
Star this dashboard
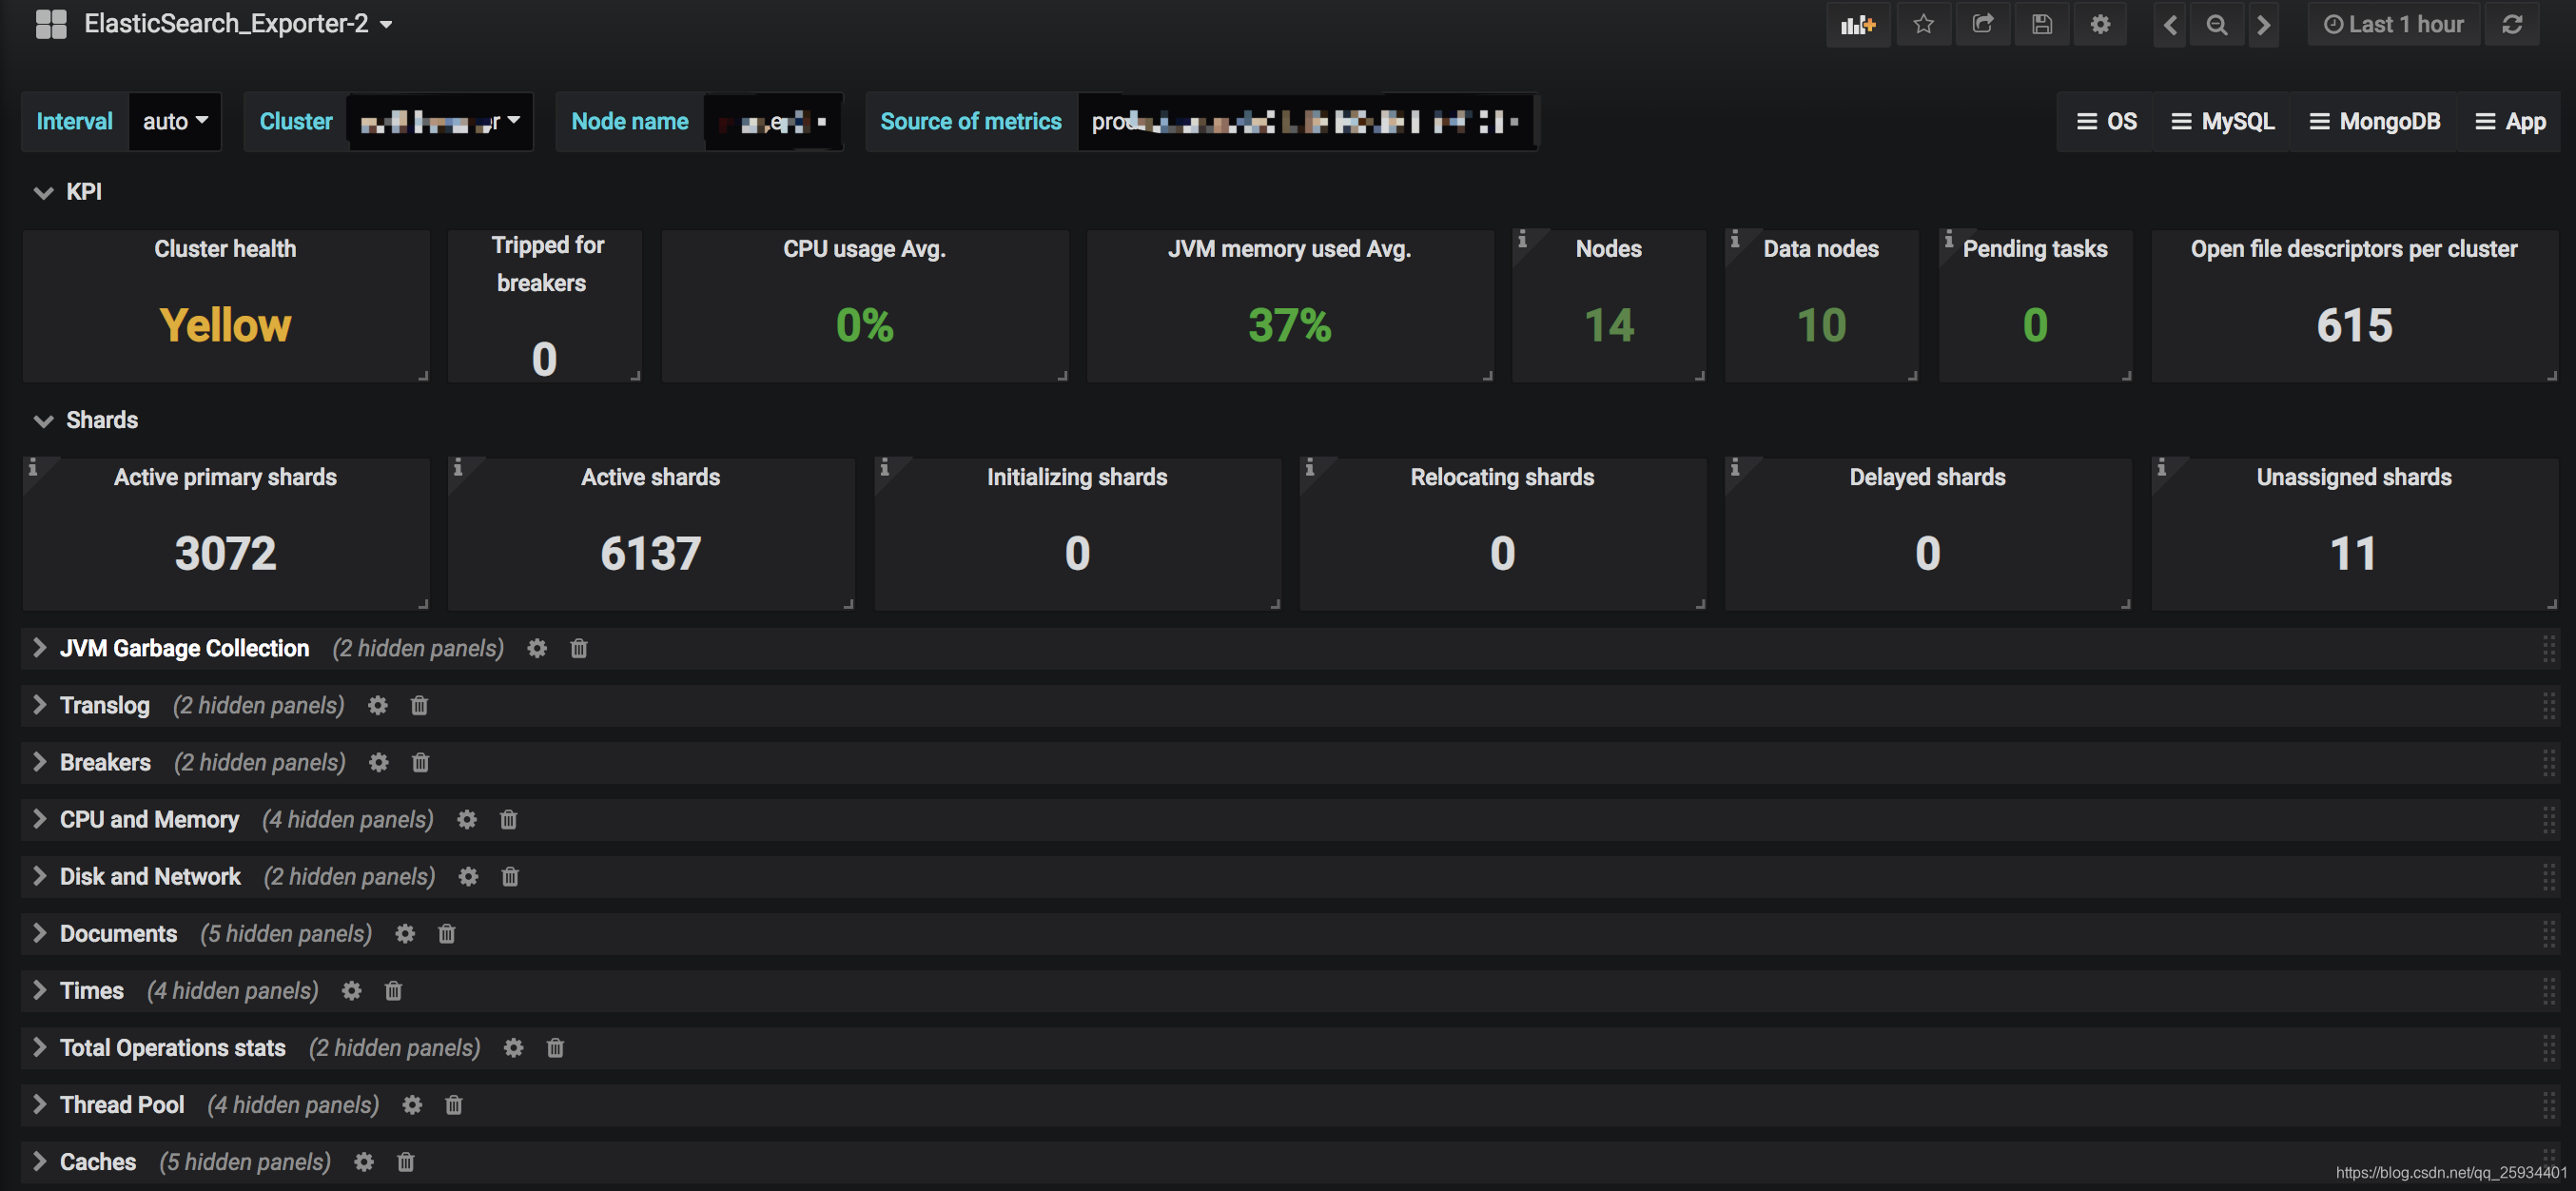click(1923, 24)
